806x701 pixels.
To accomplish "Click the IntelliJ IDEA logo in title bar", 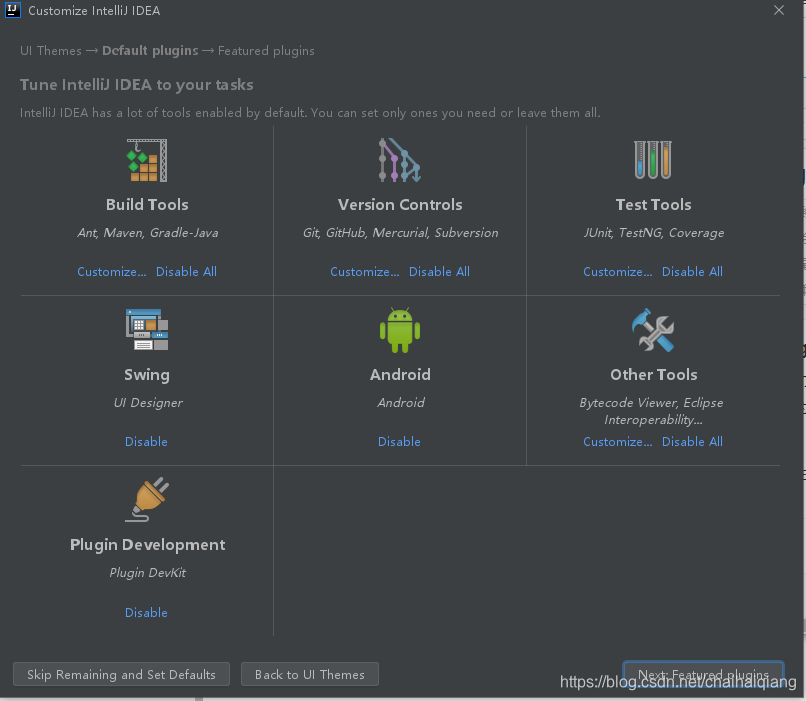I will (x=12, y=10).
